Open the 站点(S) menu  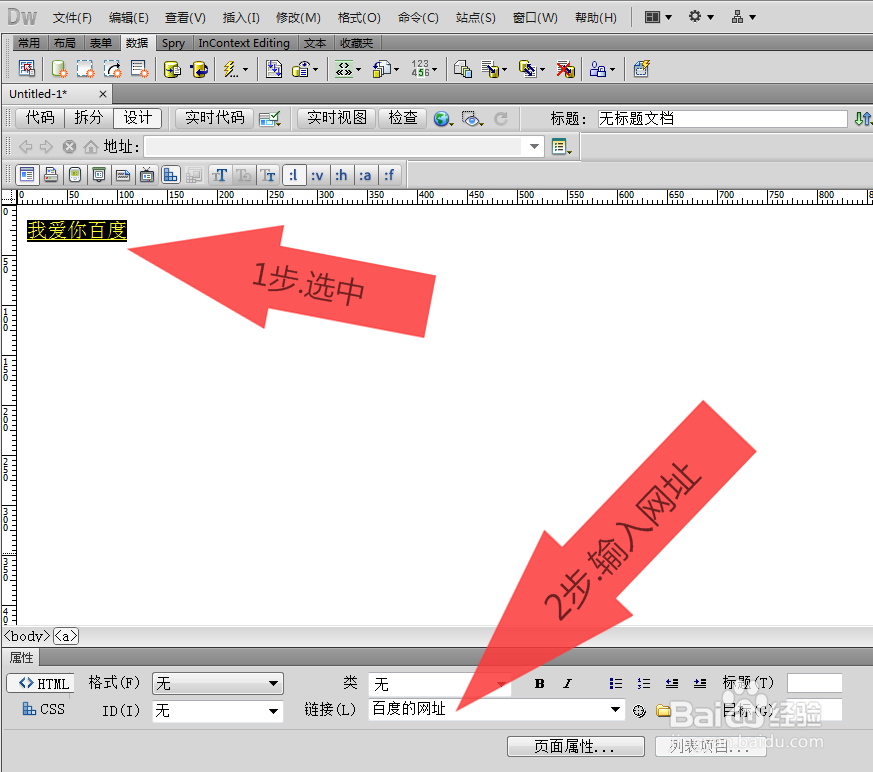(x=475, y=18)
